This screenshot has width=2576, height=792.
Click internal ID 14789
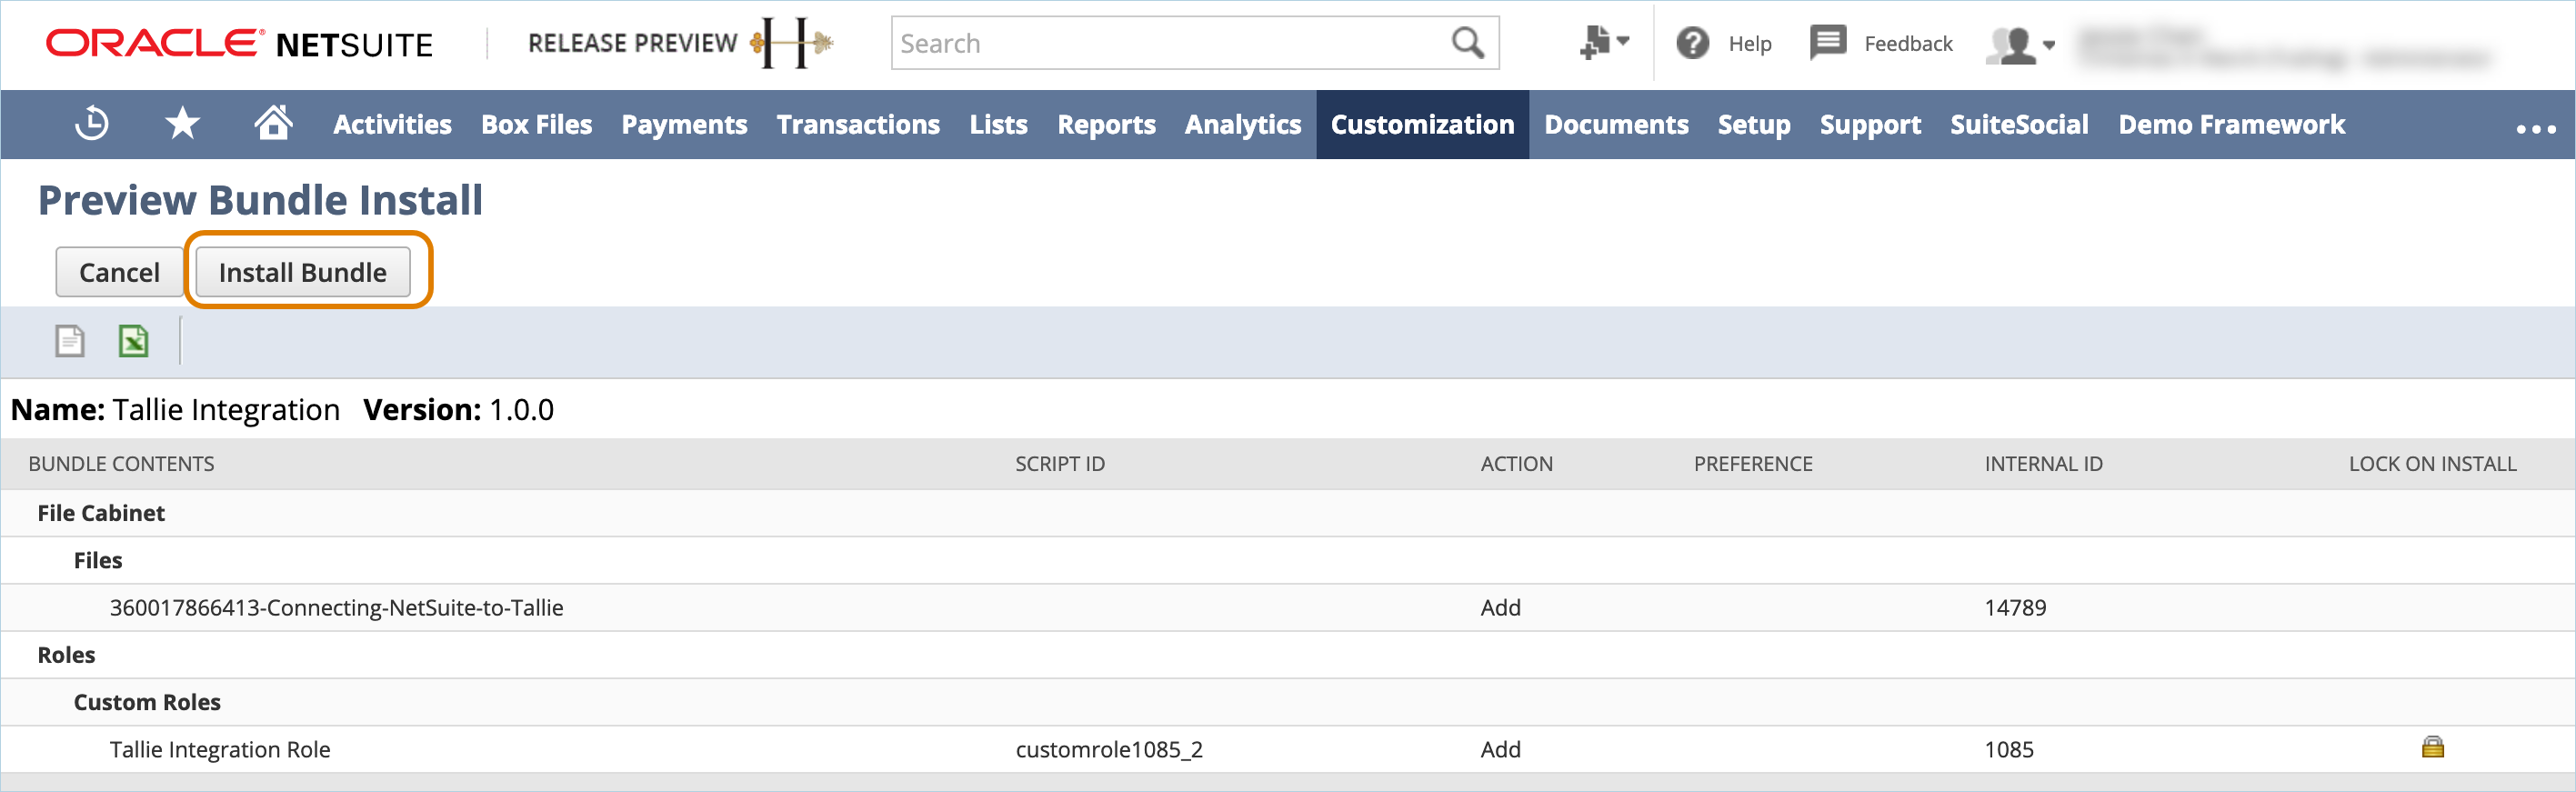2015,608
